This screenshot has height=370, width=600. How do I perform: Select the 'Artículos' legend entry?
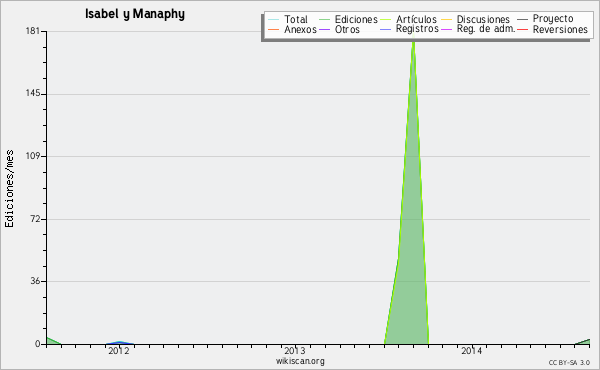coord(416,19)
